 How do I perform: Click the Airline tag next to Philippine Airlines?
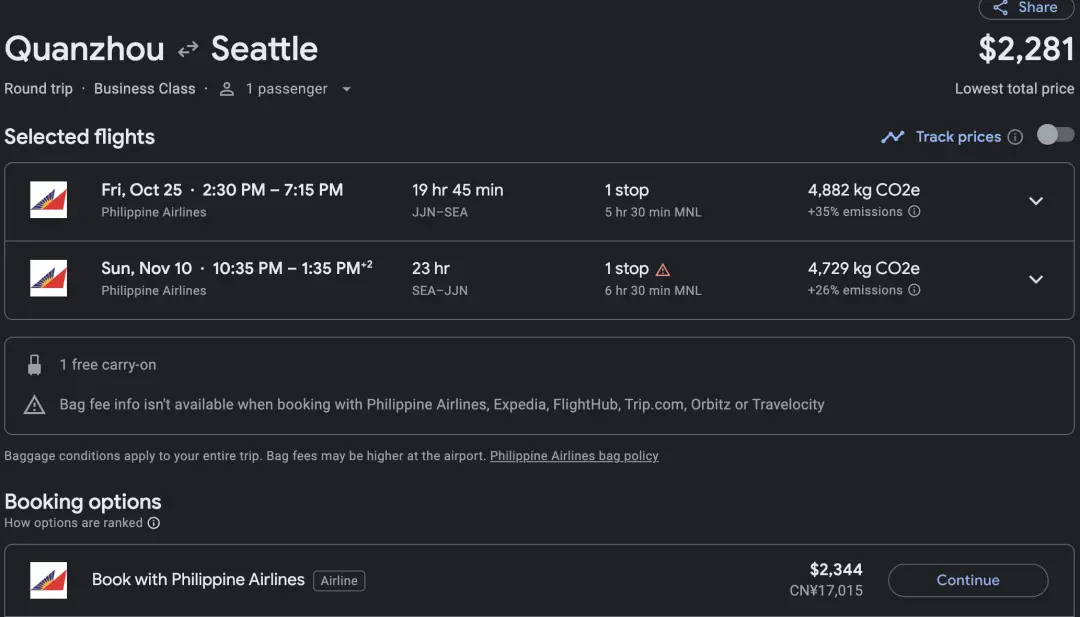point(339,581)
